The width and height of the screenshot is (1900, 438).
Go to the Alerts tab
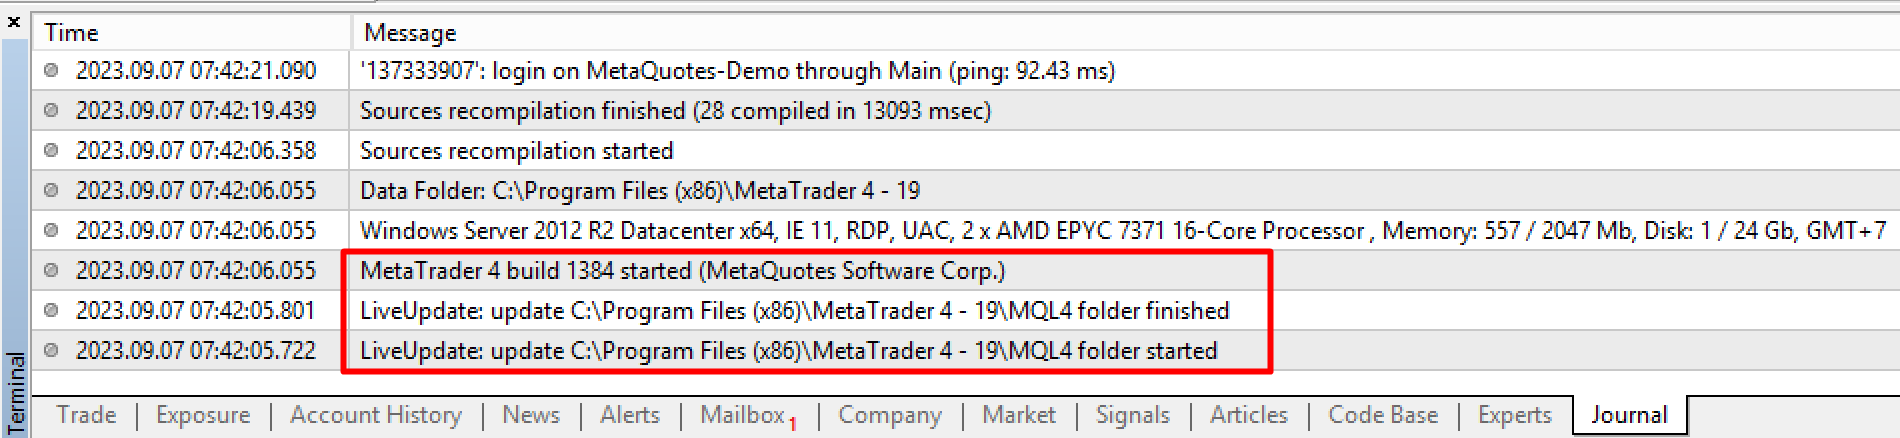pyautogui.click(x=630, y=415)
